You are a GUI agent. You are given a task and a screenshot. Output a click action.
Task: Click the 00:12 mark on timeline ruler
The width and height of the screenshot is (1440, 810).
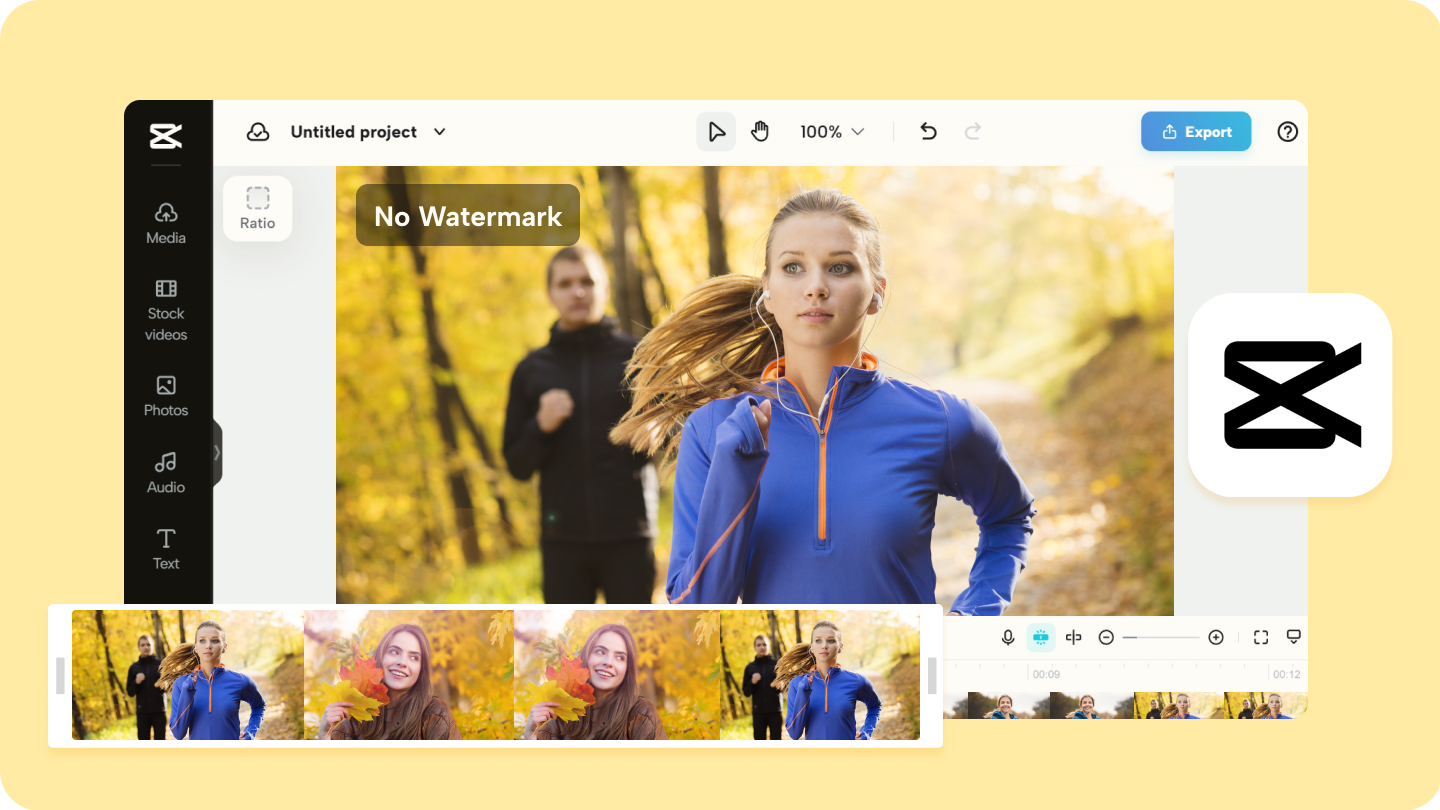point(1286,674)
